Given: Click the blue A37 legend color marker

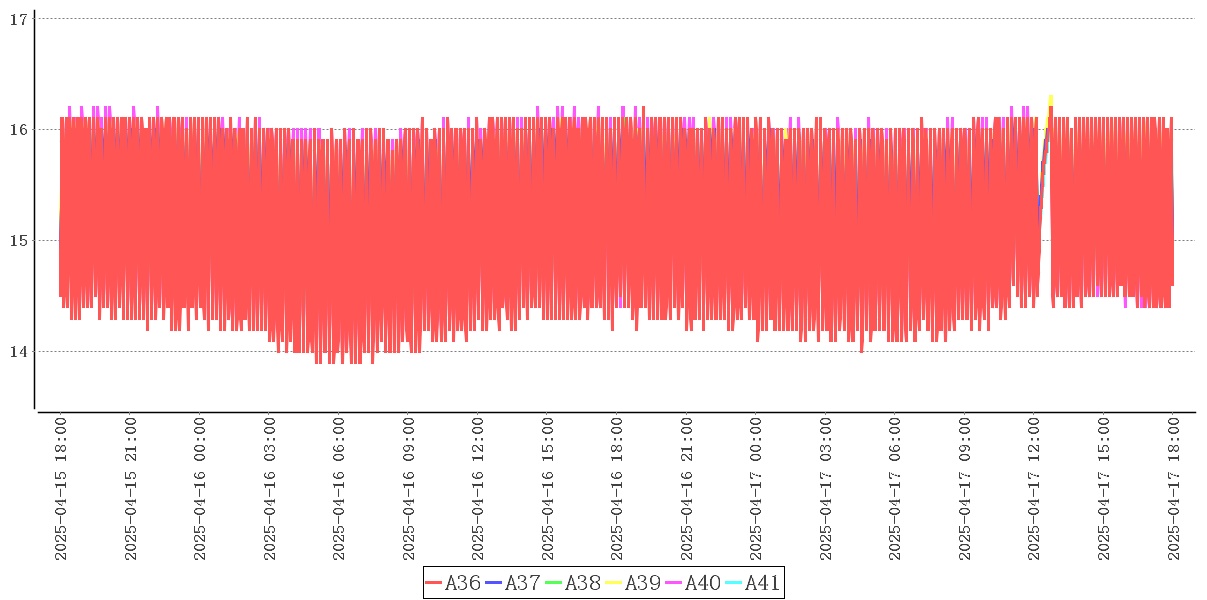Looking at the screenshot, I should [494, 583].
